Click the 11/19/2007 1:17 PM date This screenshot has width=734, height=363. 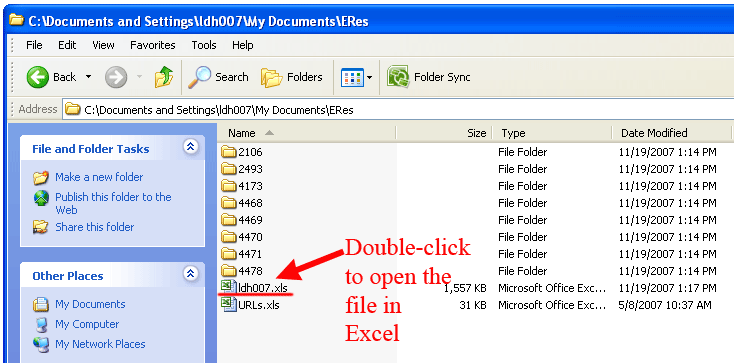point(668,288)
